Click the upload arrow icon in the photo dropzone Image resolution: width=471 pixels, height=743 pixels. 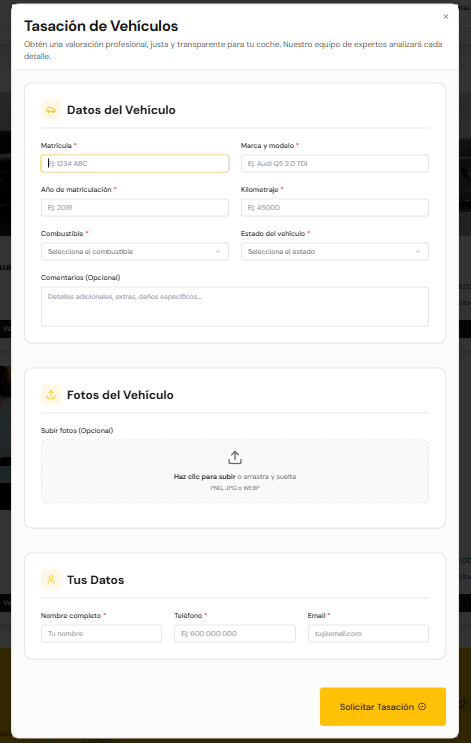pos(235,458)
